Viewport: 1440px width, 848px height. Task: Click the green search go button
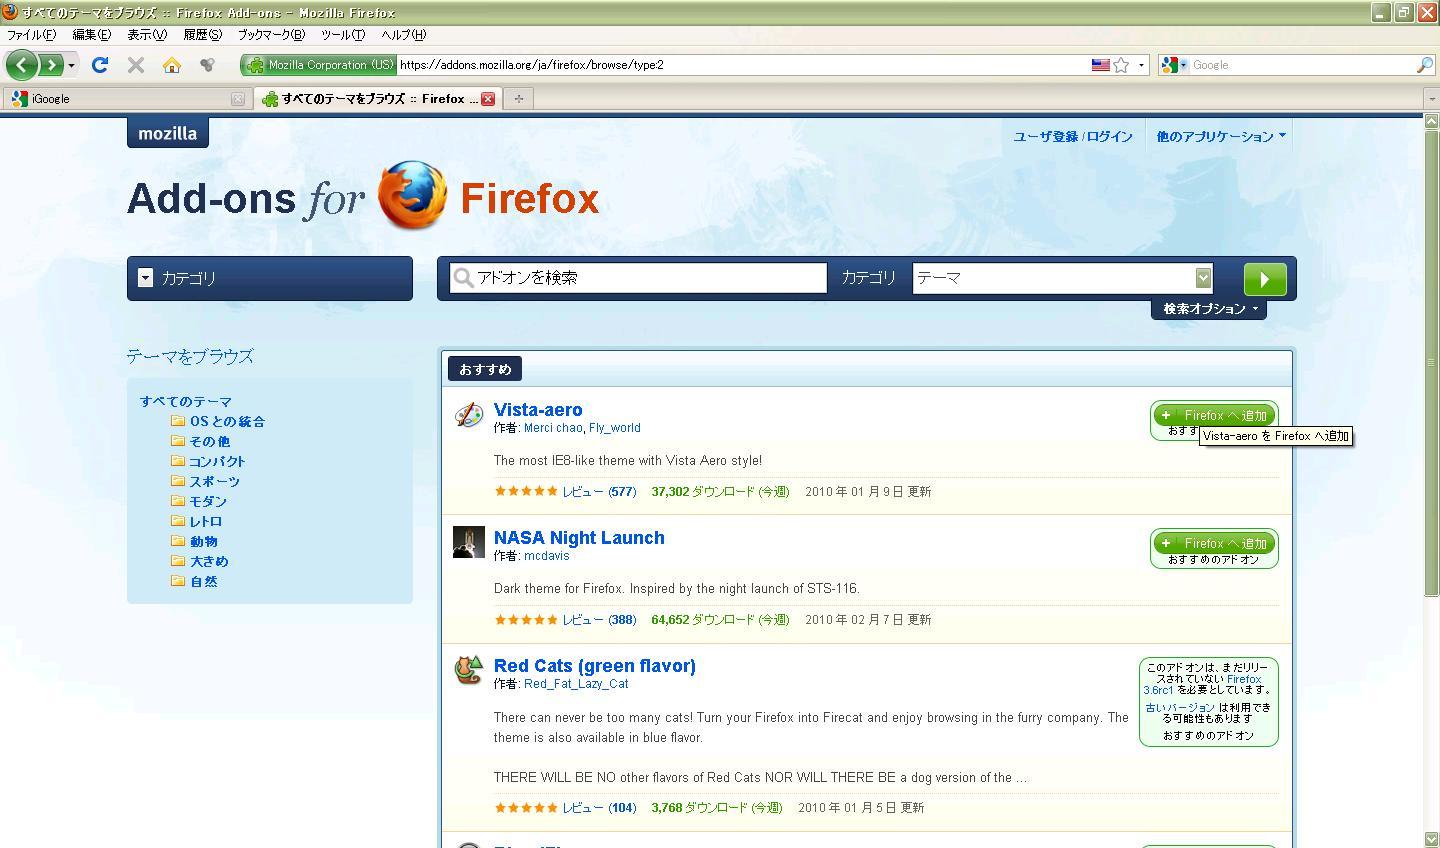click(x=1265, y=279)
